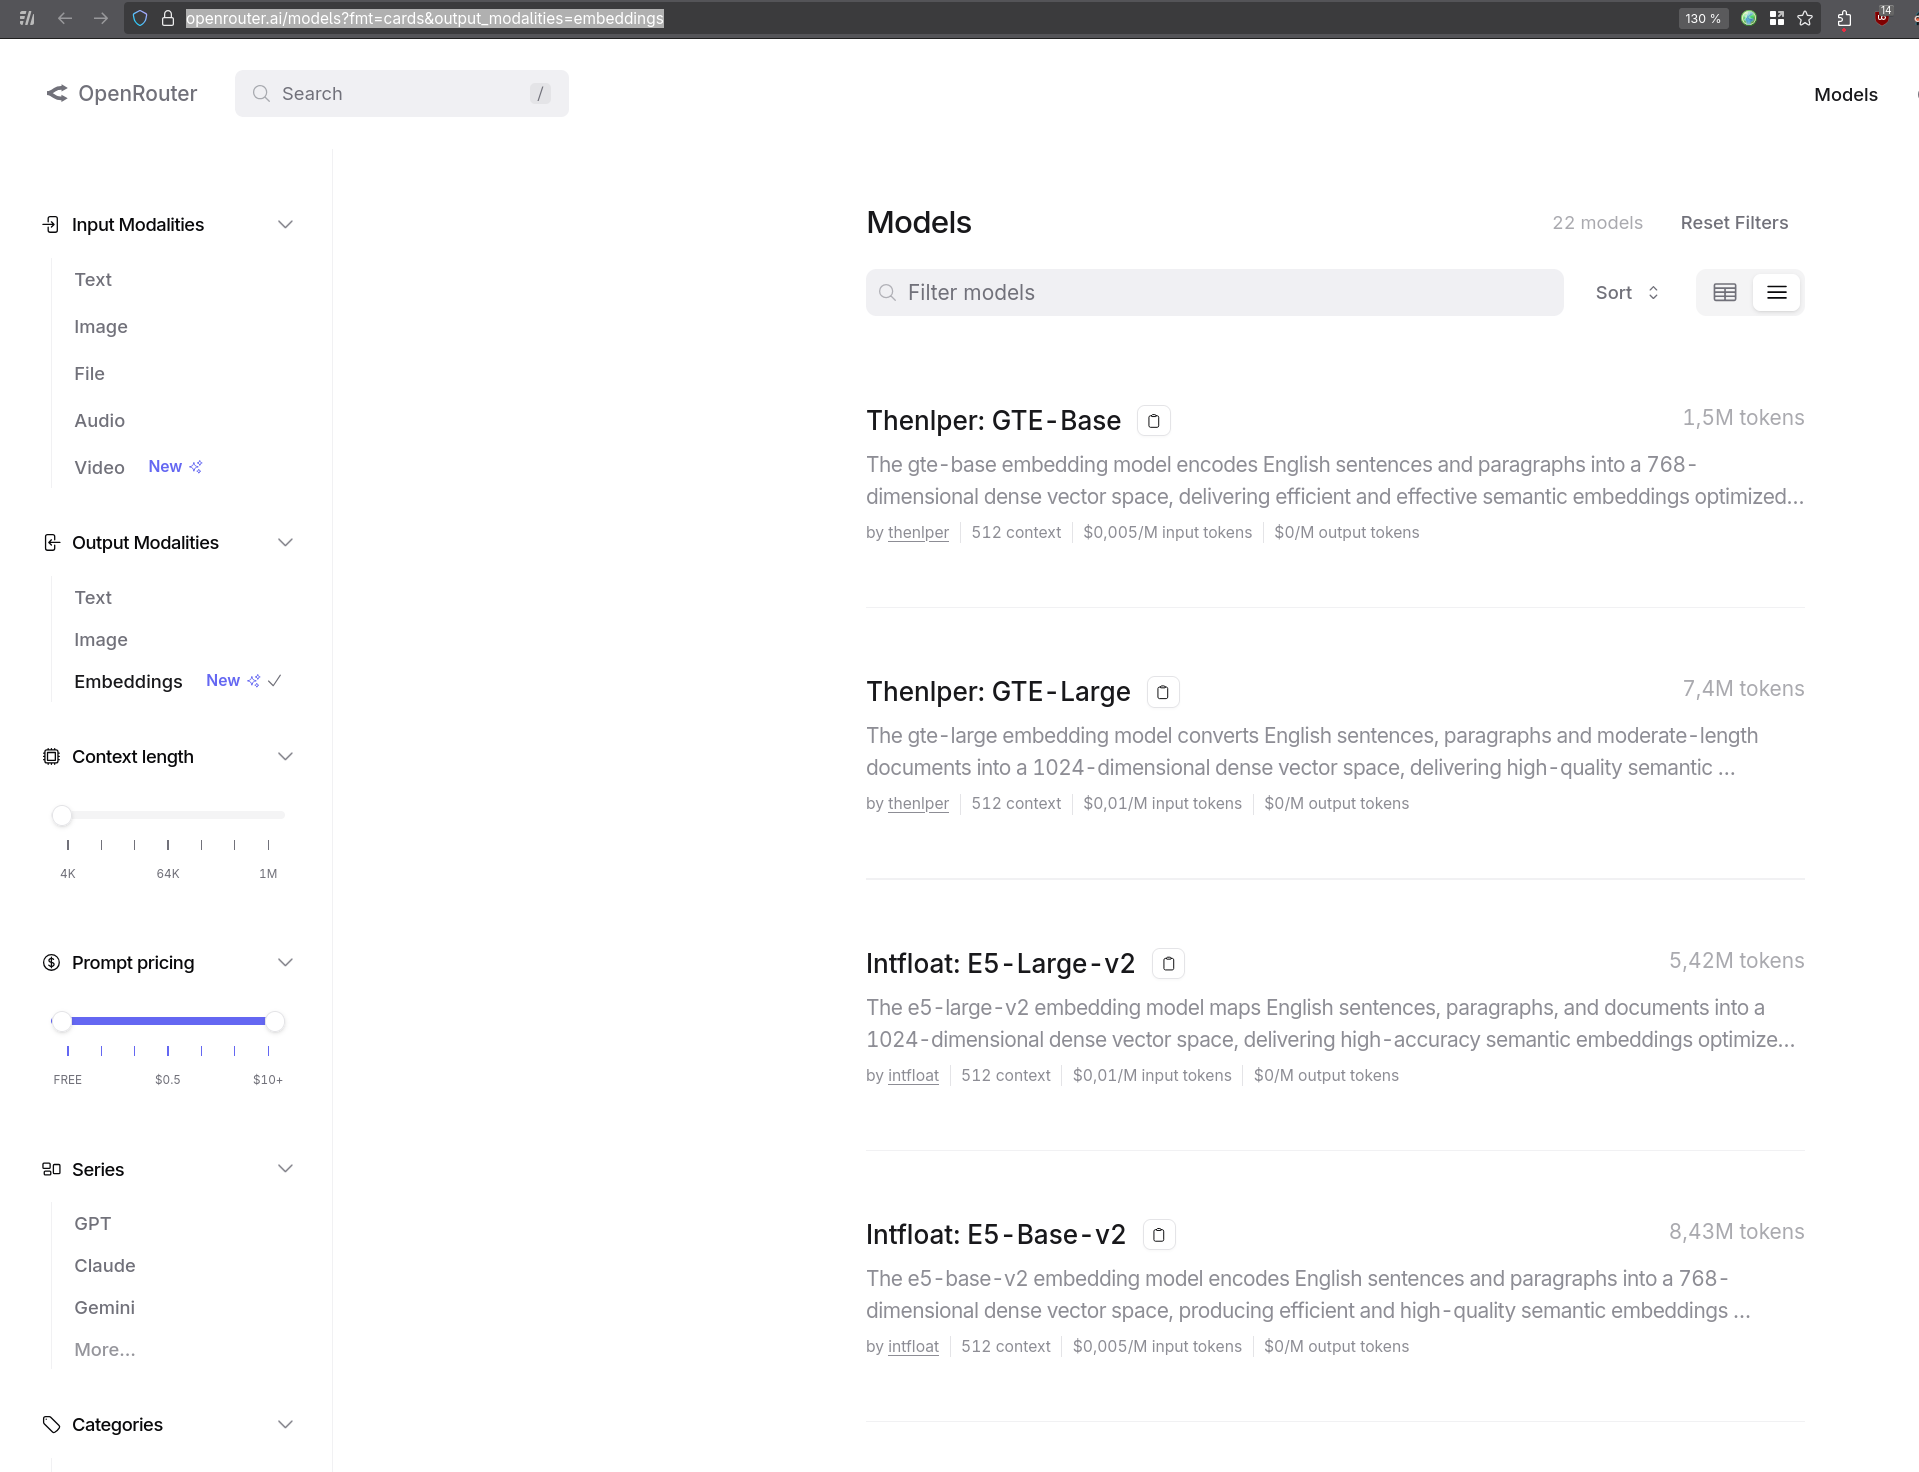Switch to list view layout

coord(1776,293)
